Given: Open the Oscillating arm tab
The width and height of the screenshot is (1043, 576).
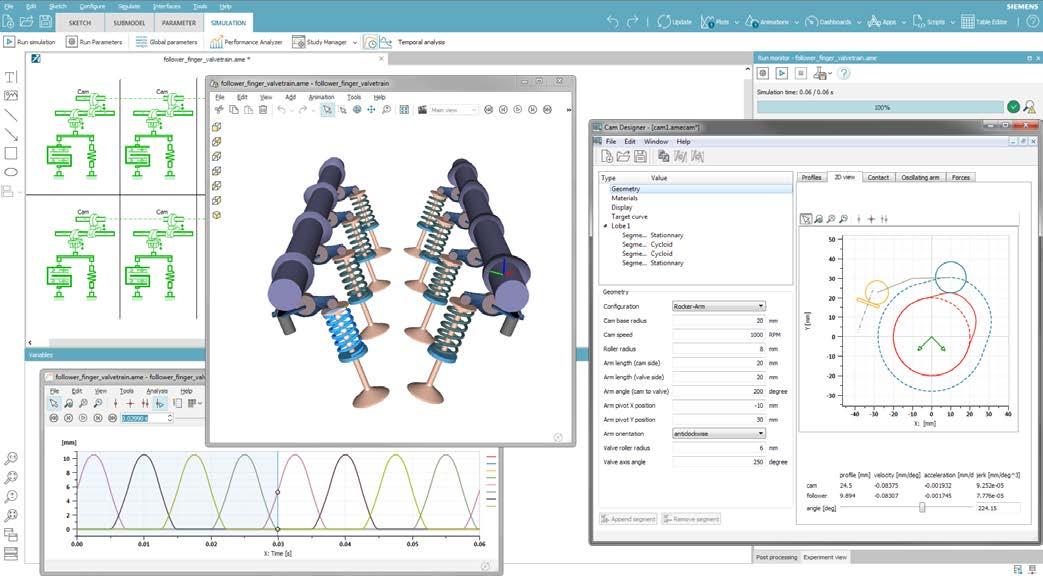Looking at the screenshot, I should (920, 178).
